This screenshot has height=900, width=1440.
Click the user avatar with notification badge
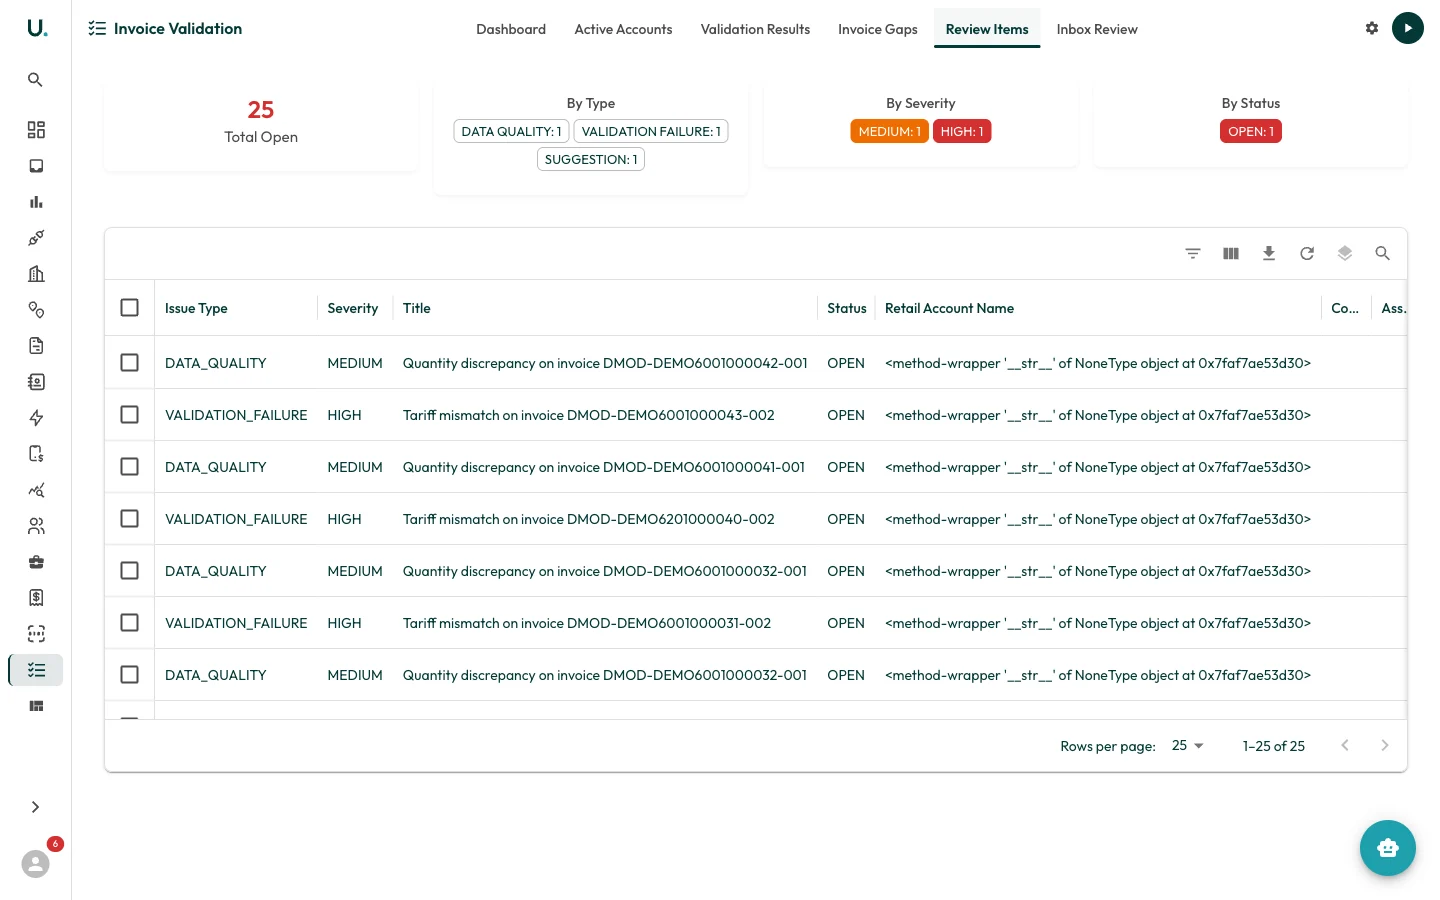coord(36,864)
